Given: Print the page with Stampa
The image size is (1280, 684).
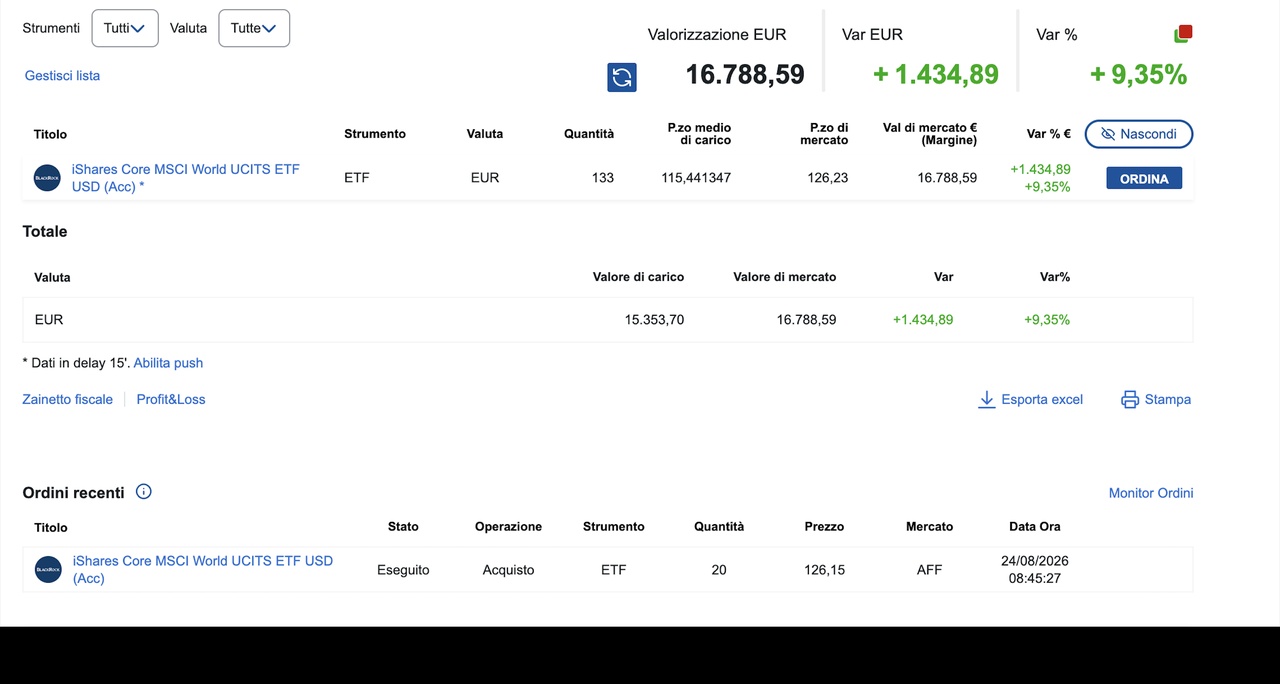Looking at the screenshot, I should point(1156,399).
